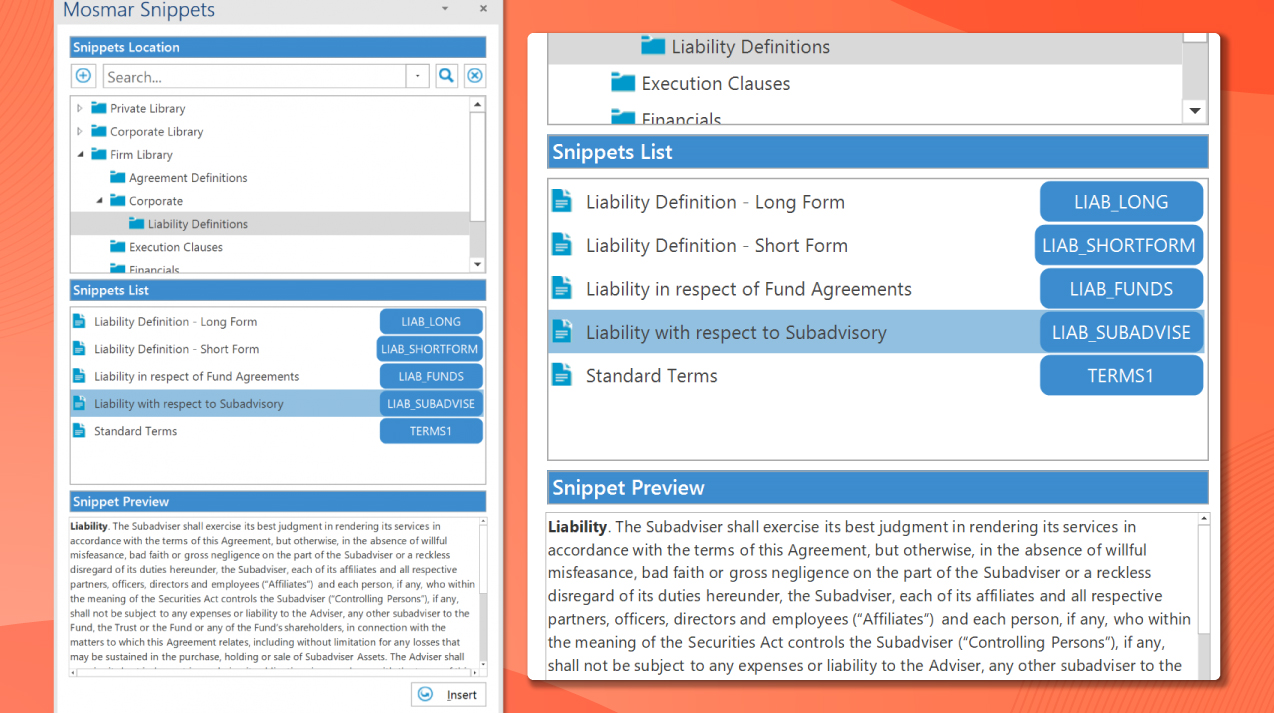Open the Mosmar Snippets pane dropdown arrow
This screenshot has height=713, width=1274.
point(444,9)
